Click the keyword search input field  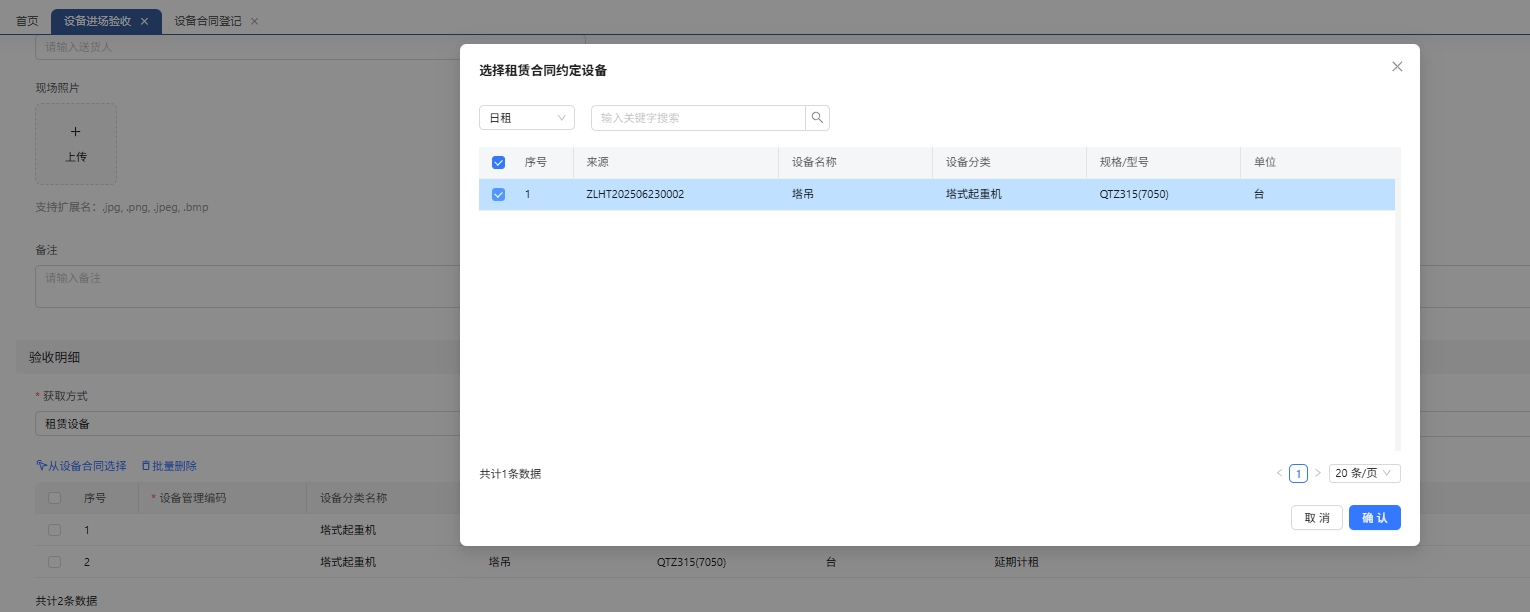pyautogui.click(x=698, y=118)
